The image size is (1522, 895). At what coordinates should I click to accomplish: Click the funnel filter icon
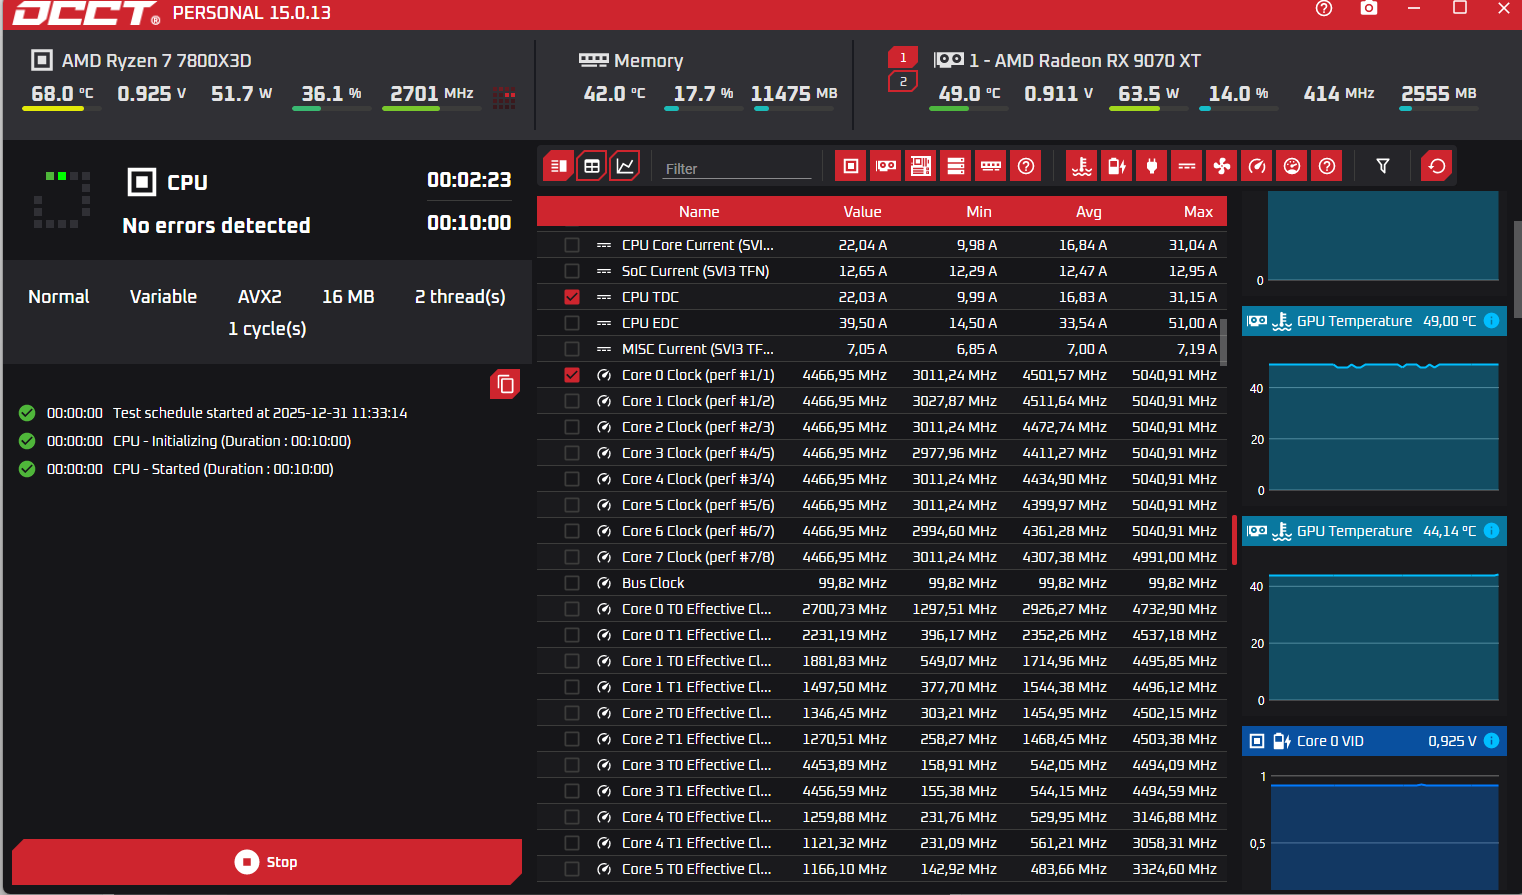pos(1383,166)
